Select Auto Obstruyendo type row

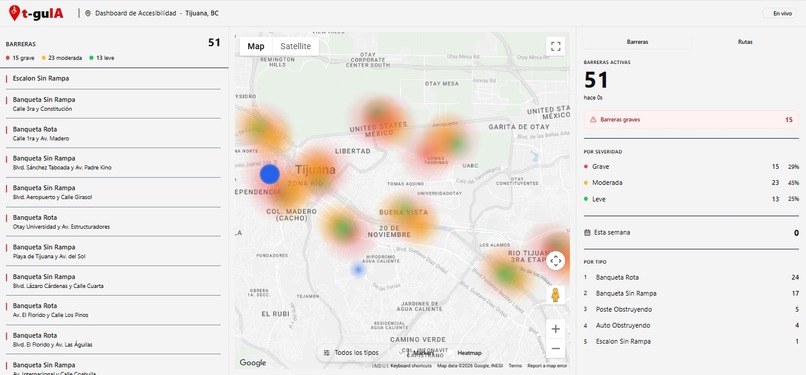(x=691, y=325)
